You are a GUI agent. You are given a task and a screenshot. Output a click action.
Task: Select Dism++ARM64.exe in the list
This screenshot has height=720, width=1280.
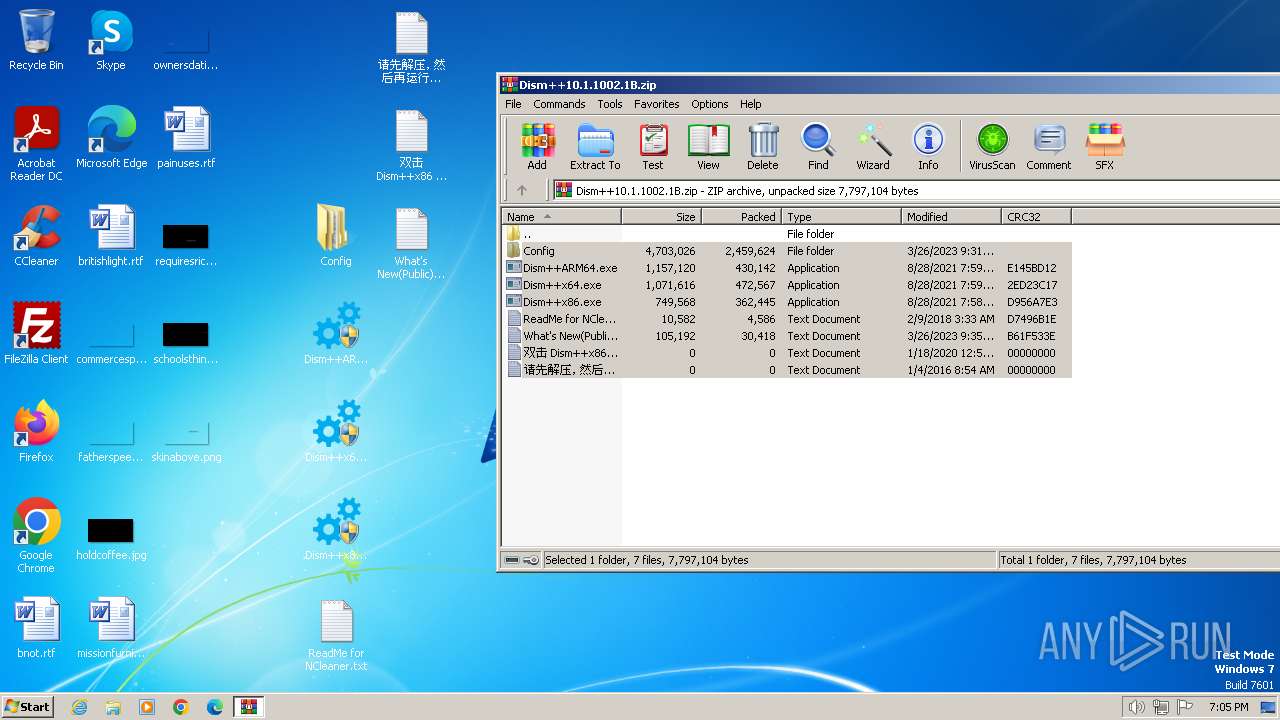[x=786, y=268]
